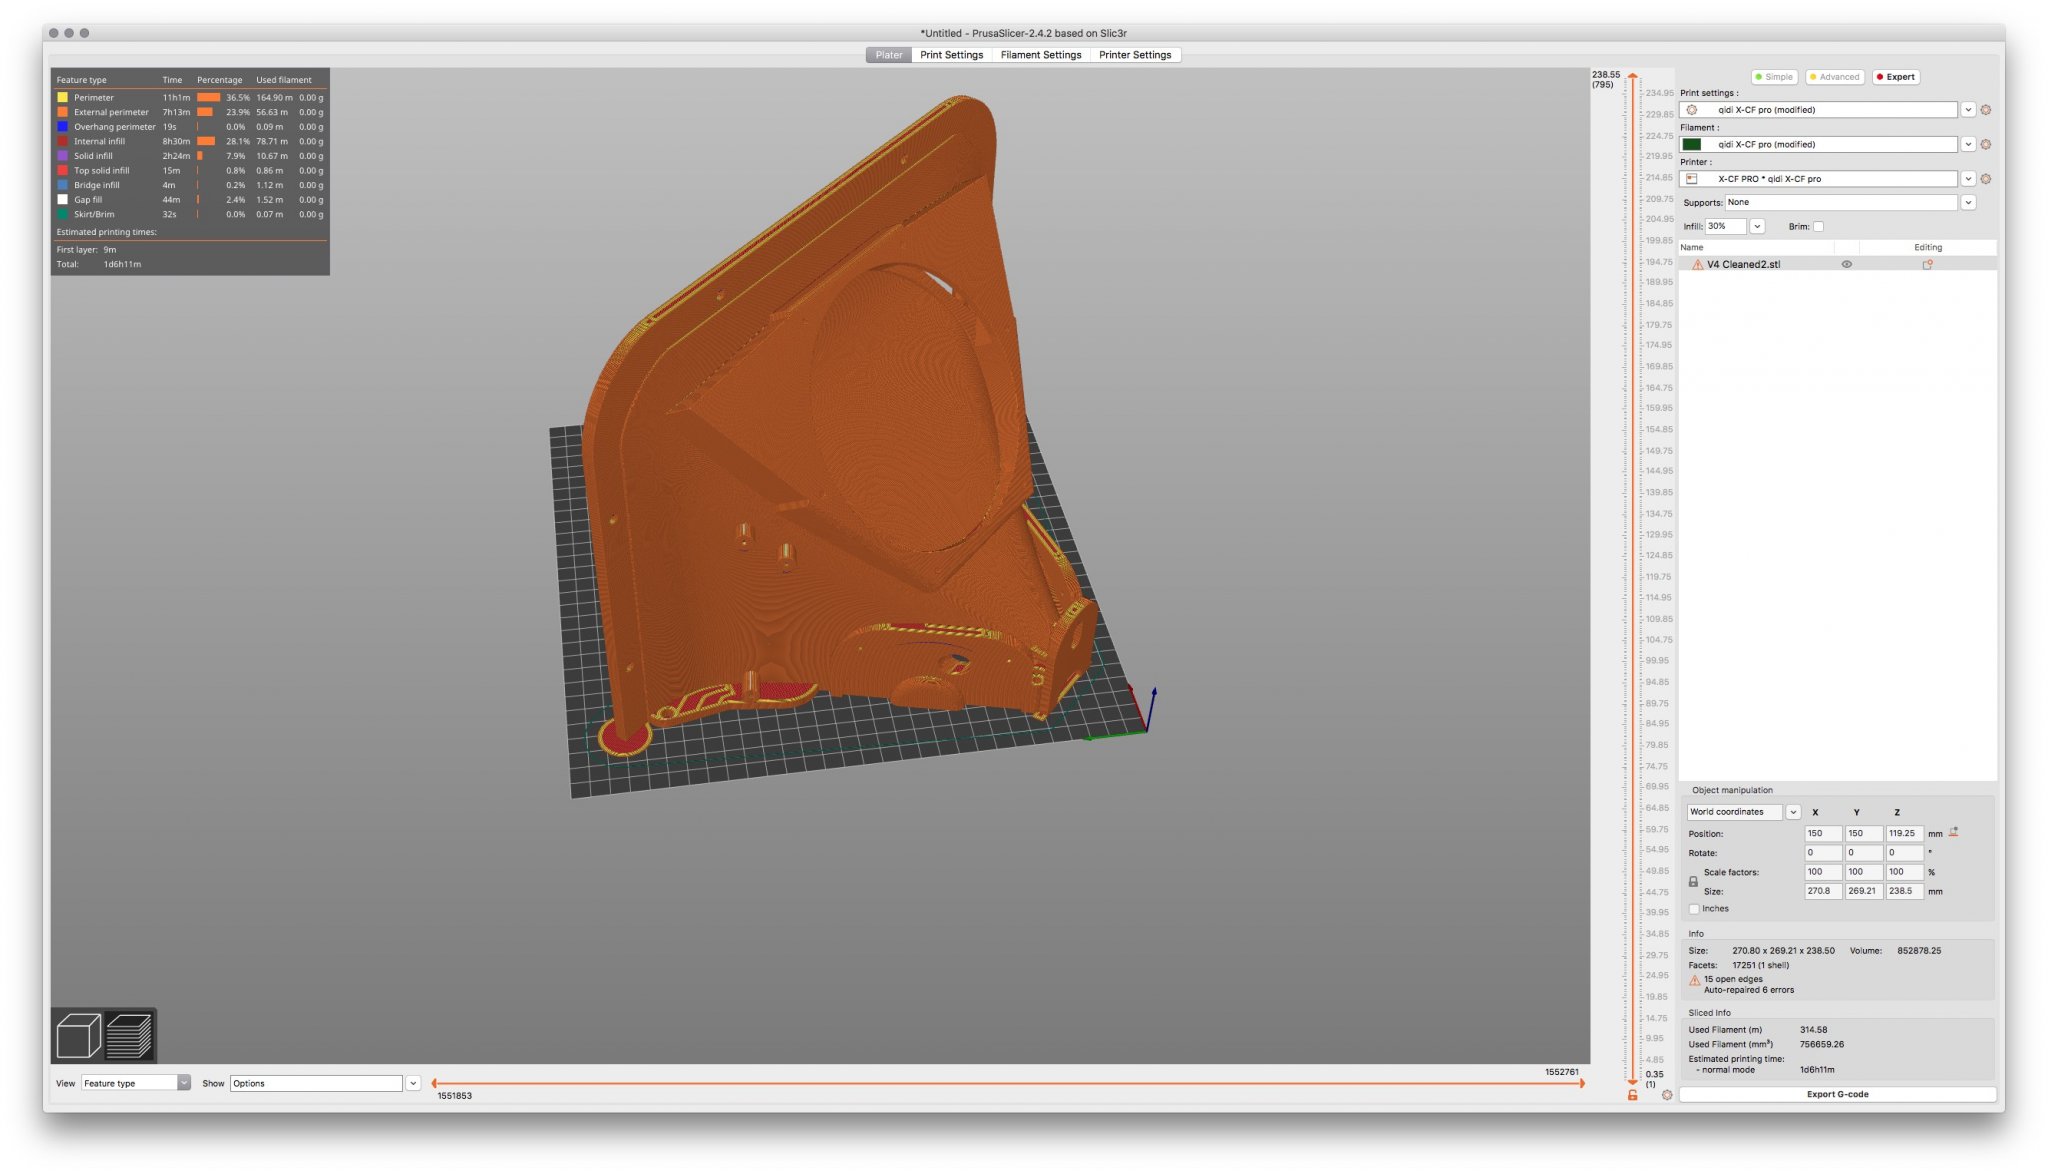Toggle External perimeter color in legend
The image size is (2048, 1174).
(x=63, y=112)
